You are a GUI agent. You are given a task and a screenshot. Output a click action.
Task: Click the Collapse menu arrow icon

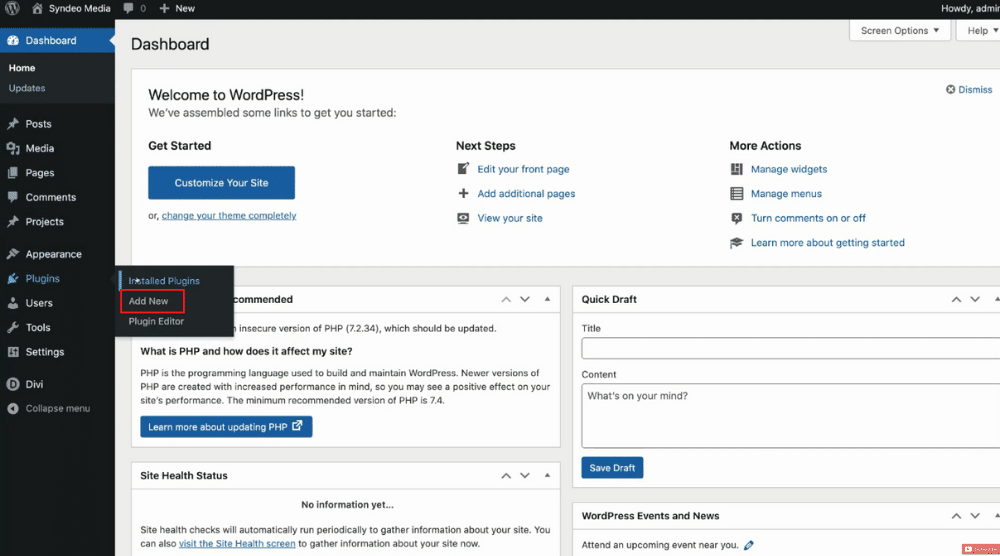click(x=13, y=409)
